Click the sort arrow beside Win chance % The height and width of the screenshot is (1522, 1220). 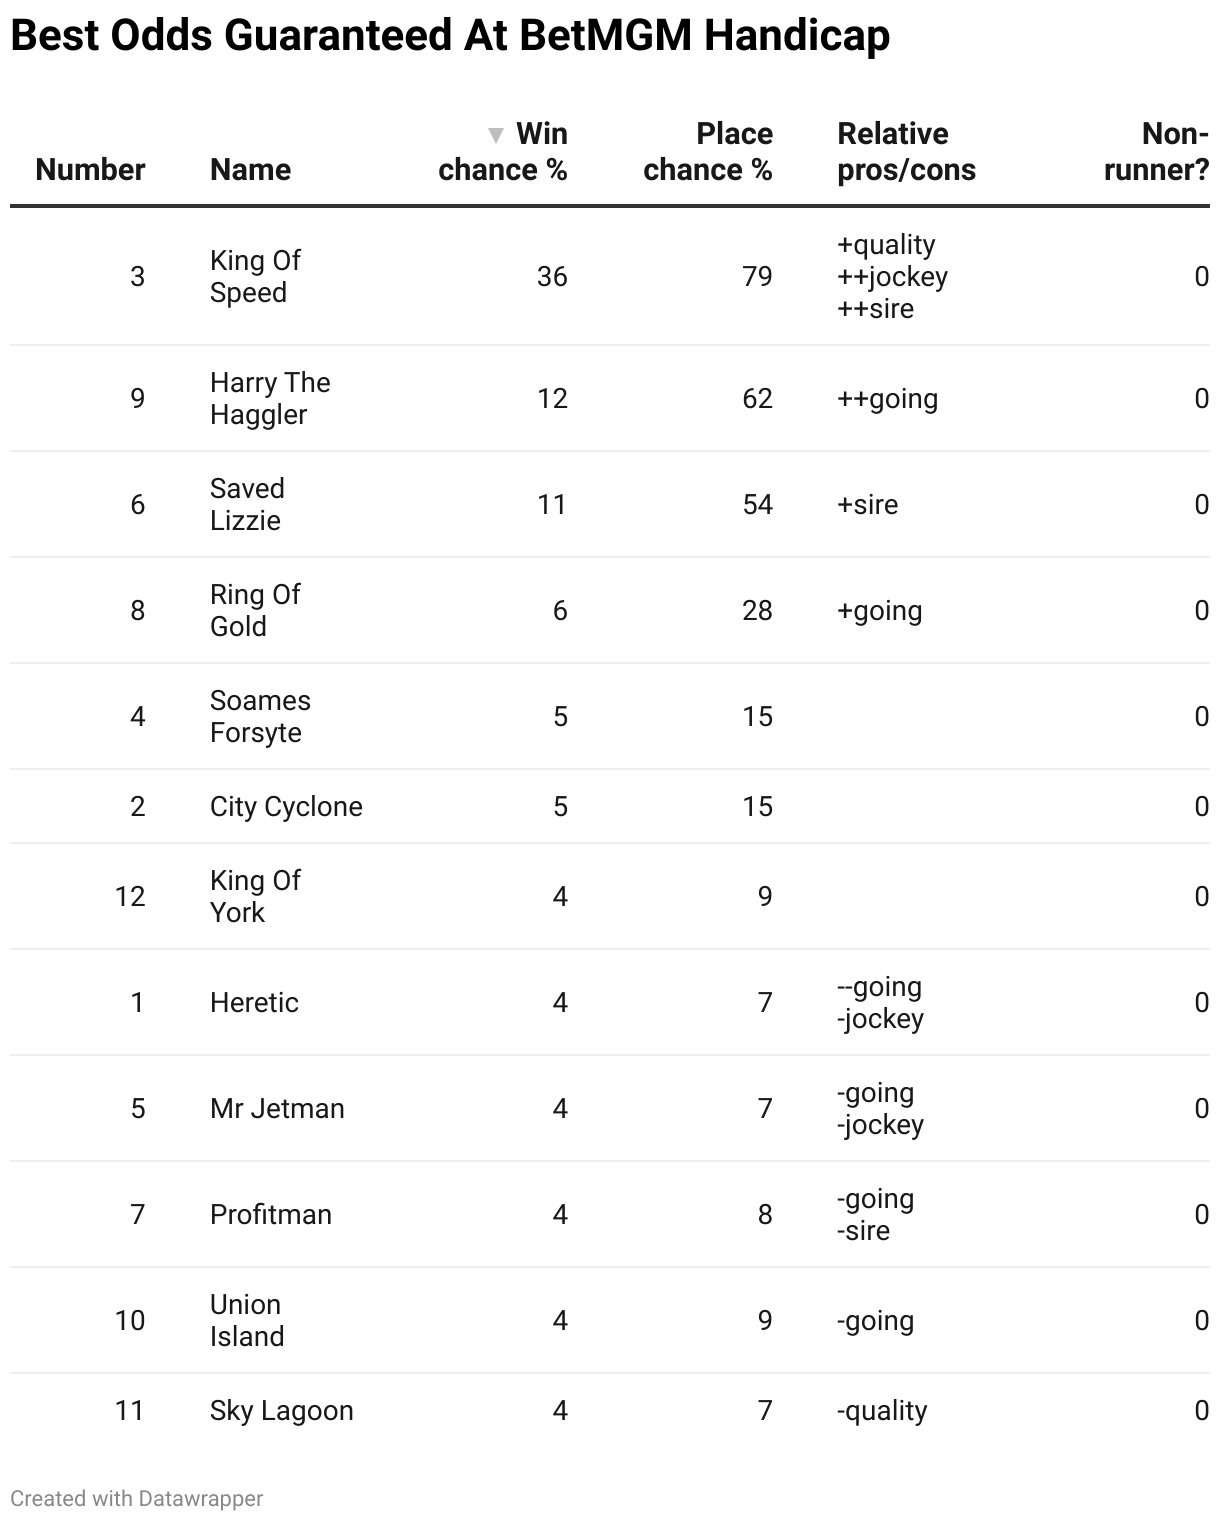(x=495, y=135)
